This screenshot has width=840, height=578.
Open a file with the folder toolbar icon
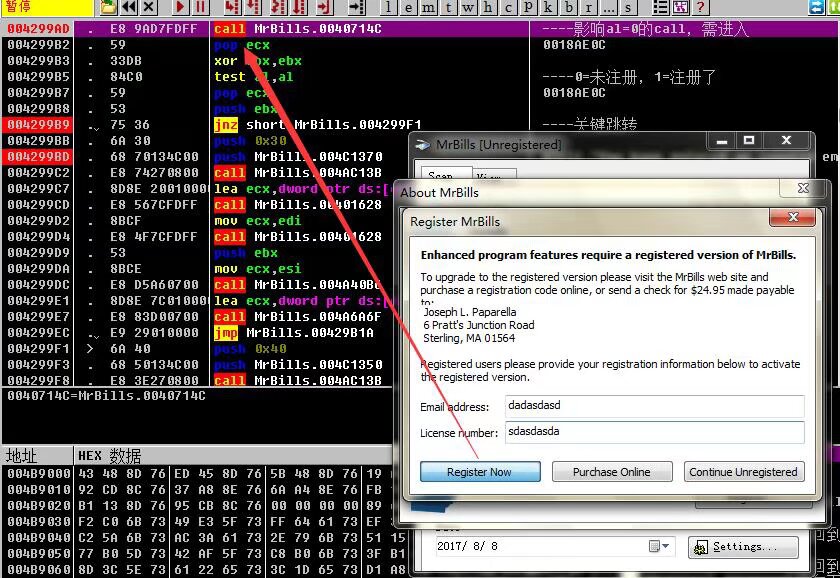pyautogui.click(x=109, y=7)
